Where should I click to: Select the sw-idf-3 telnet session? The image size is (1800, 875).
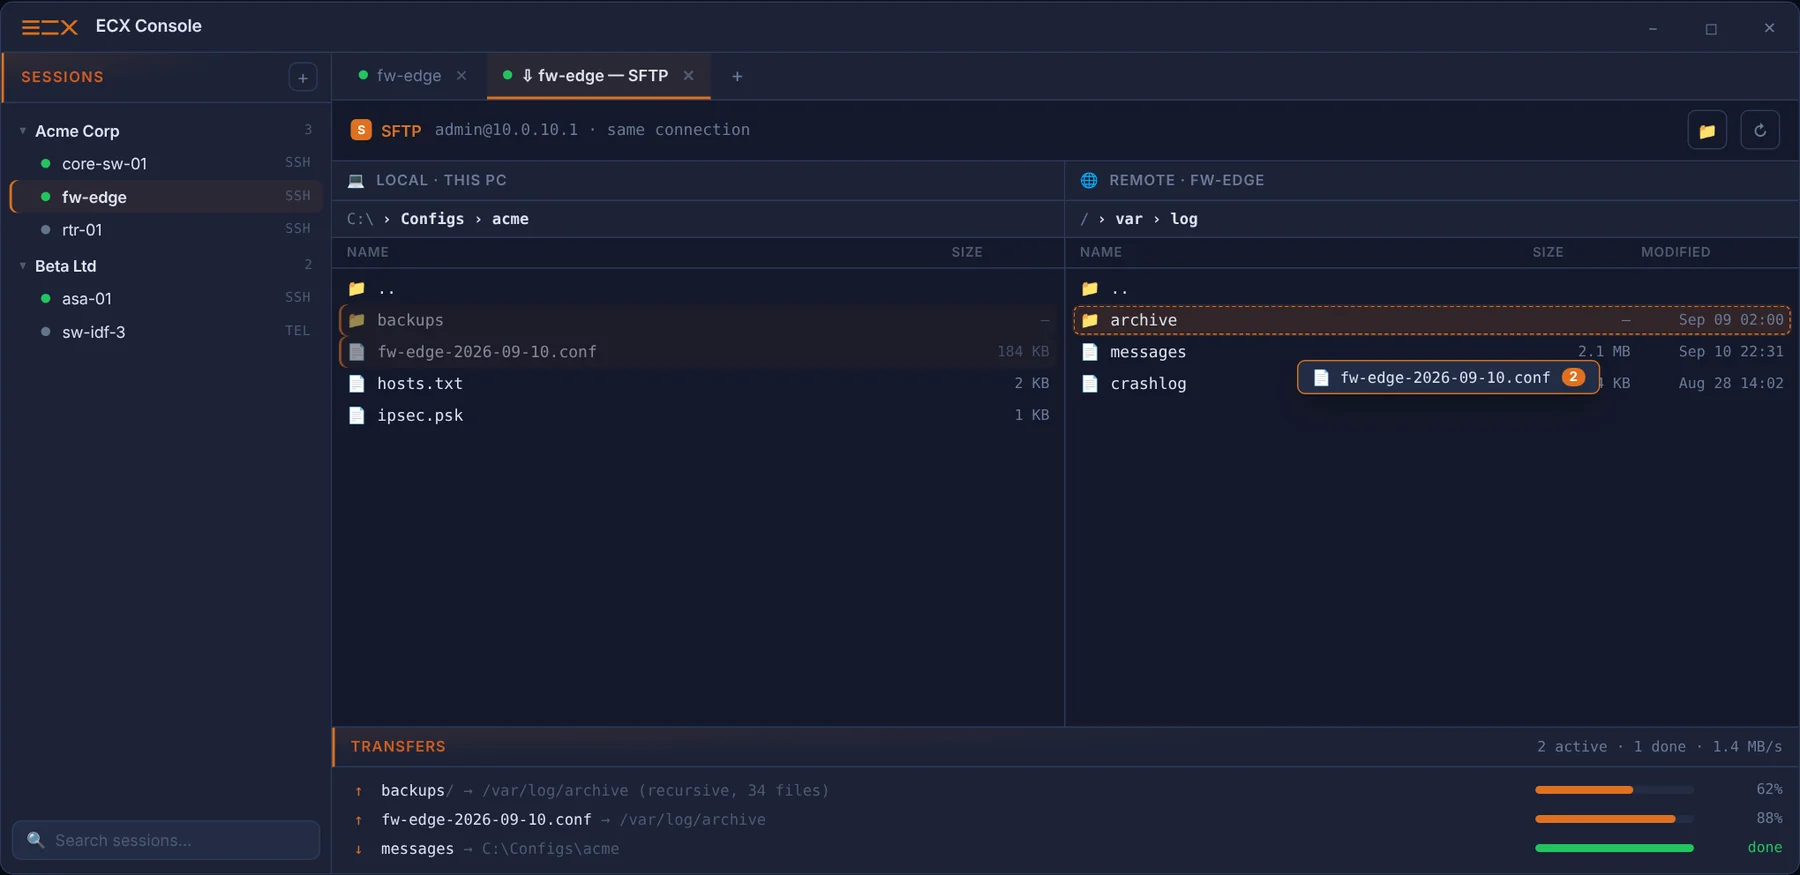click(x=166, y=332)
